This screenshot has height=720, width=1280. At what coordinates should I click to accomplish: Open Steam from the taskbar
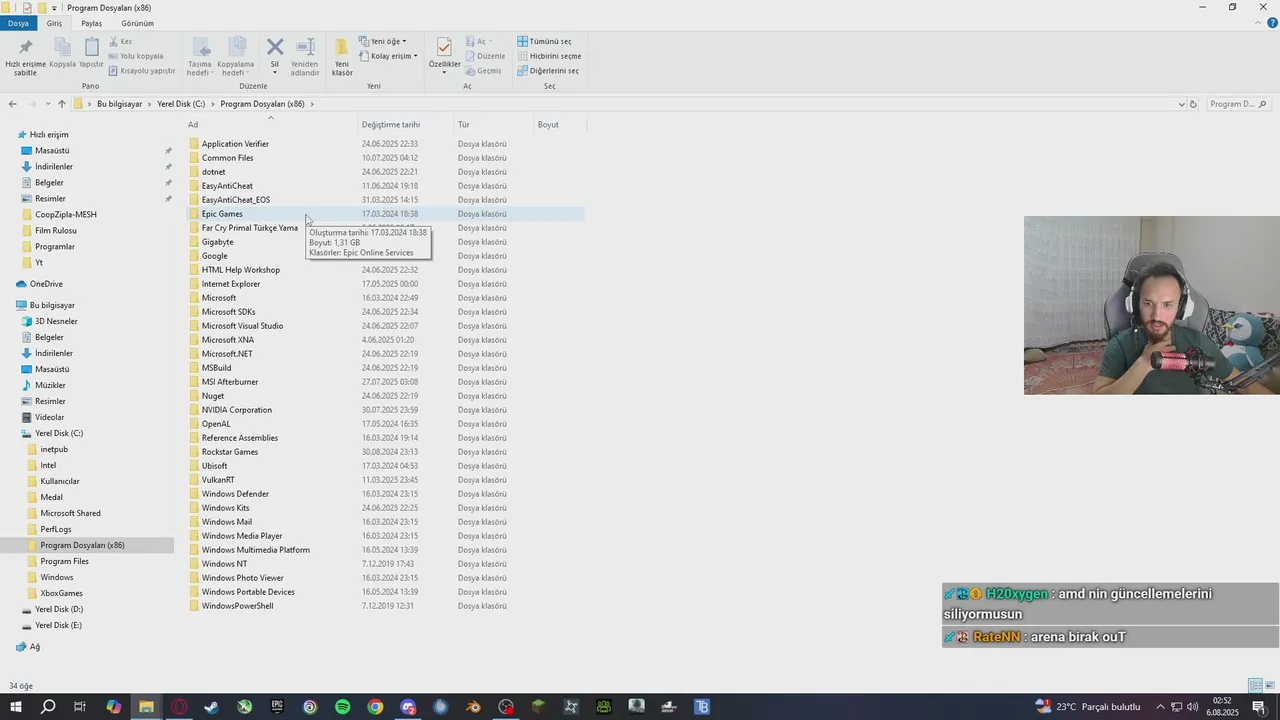(x=211, y=707)
